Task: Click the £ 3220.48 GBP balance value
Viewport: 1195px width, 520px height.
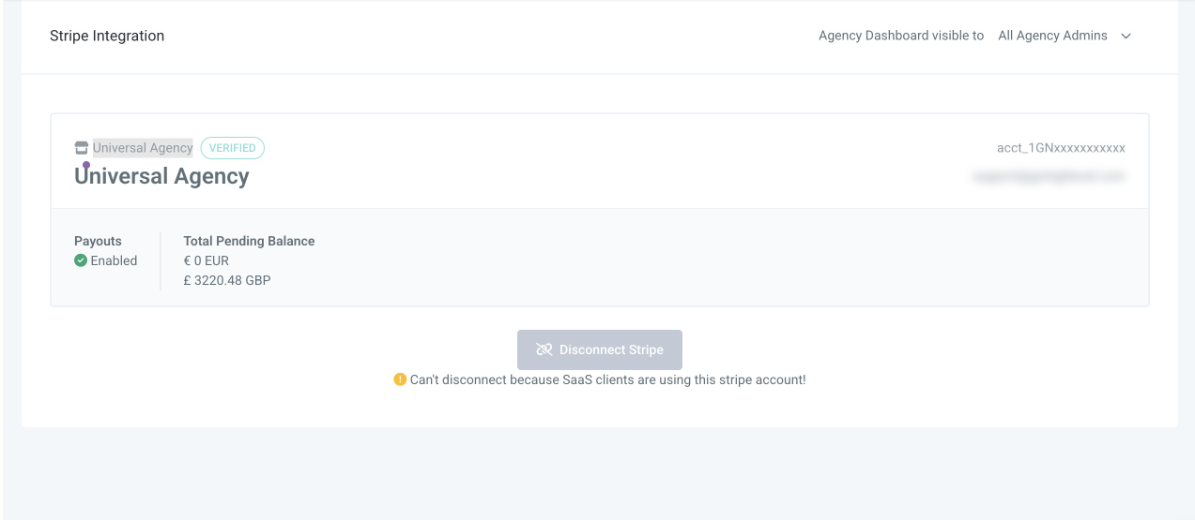Action: point(227,281)
